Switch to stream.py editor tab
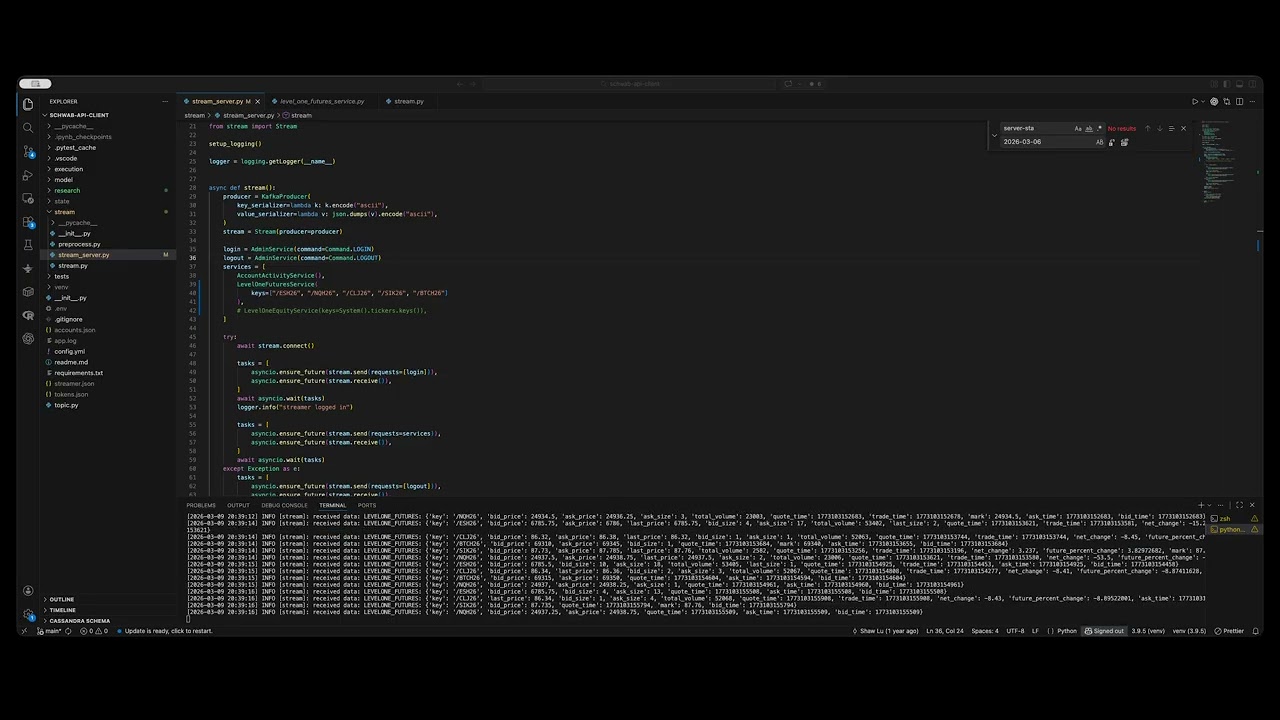 coord(409,101)
